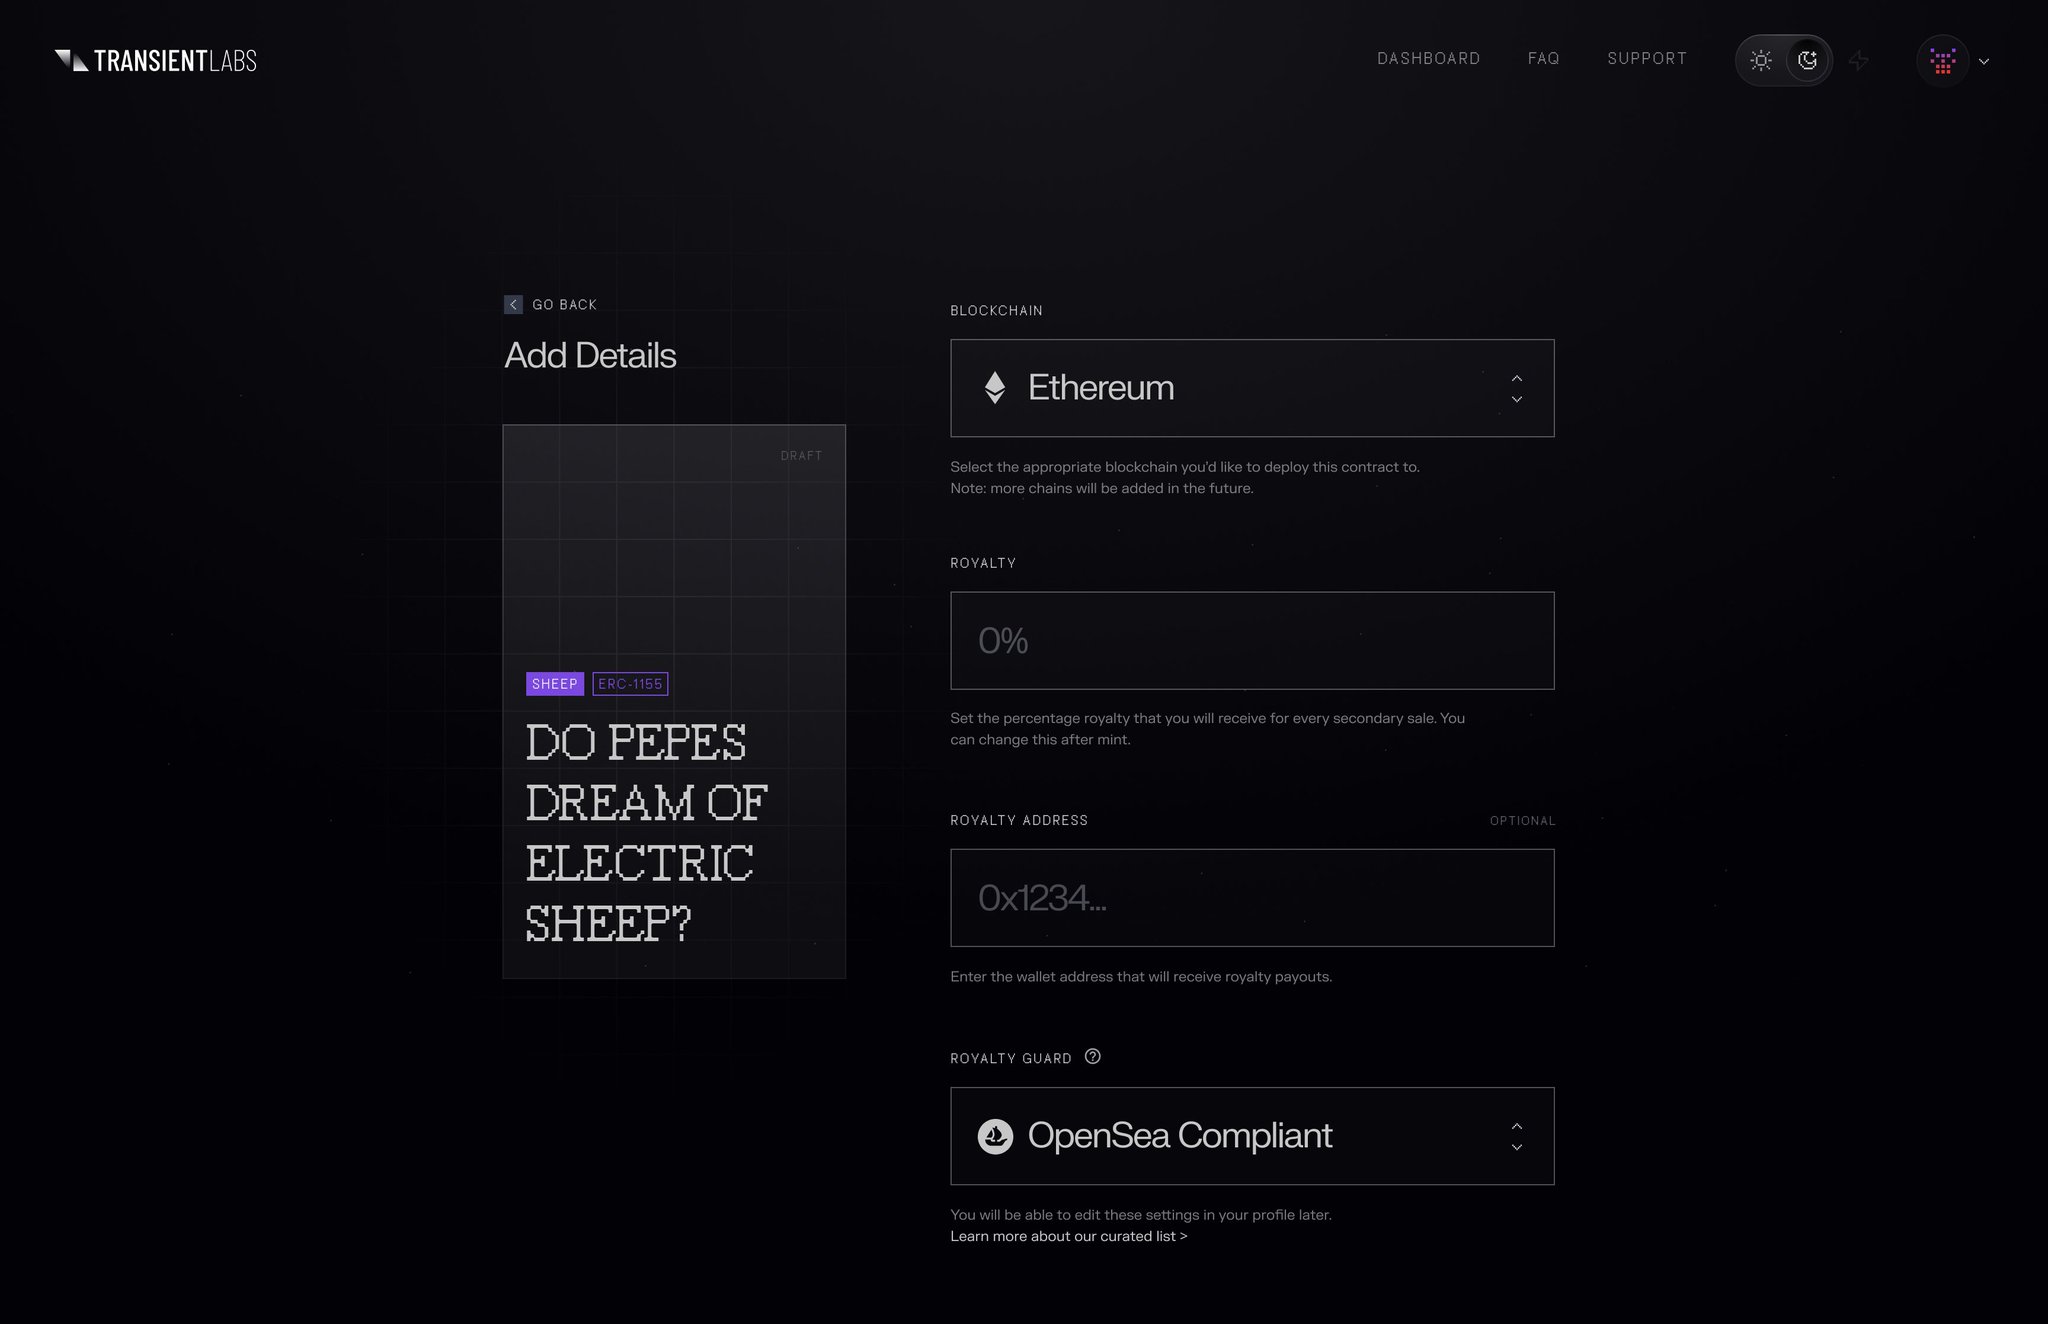This screenshot has width=2048, height=1324.
Task: Click Learn more about curated list link
Action: coord(1068,1237)
